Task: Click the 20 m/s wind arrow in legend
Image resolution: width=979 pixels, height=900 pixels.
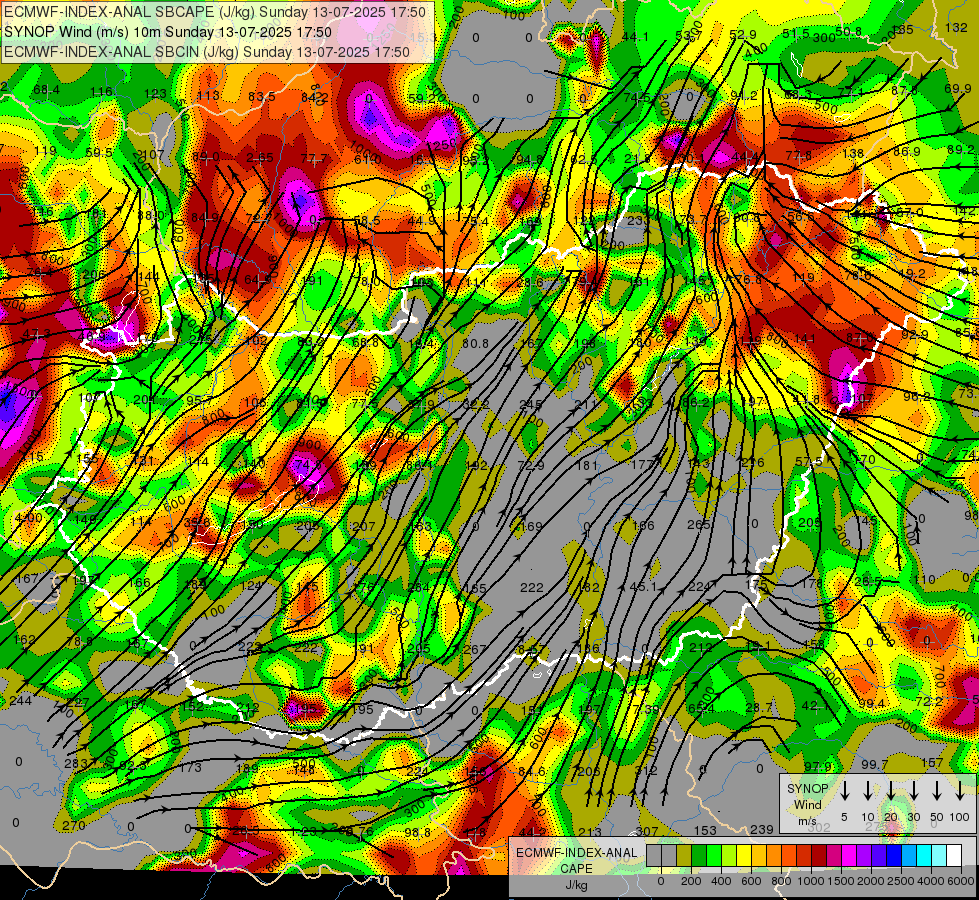Action: click(890, 791)
